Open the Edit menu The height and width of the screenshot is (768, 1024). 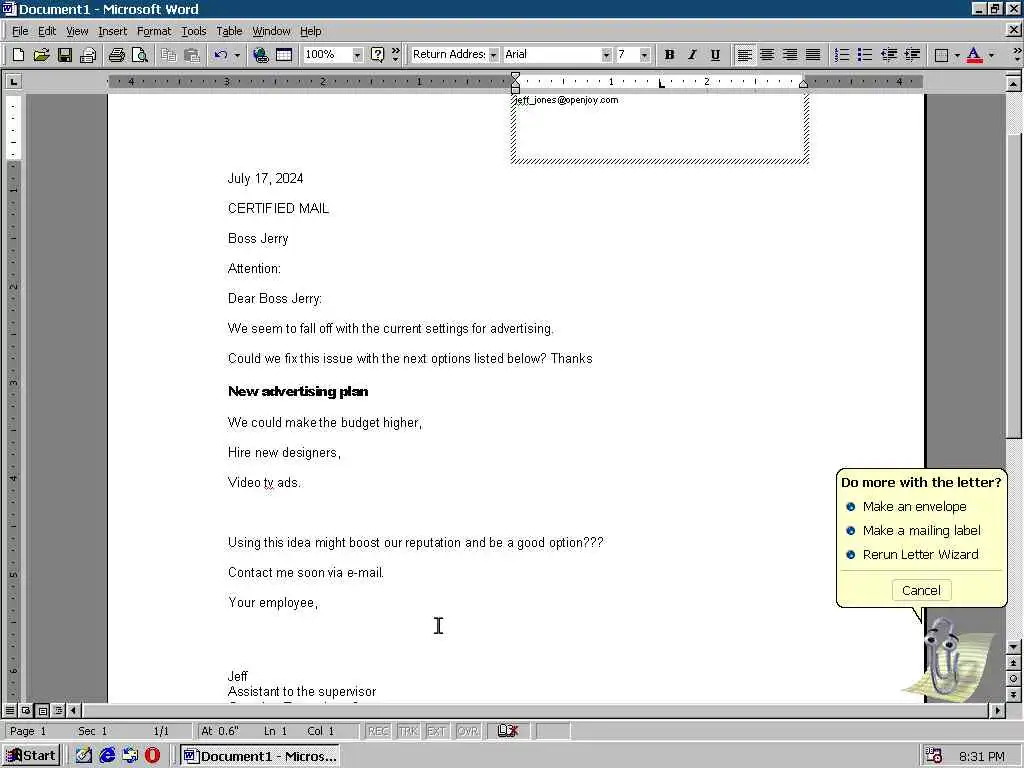[47, 31]
